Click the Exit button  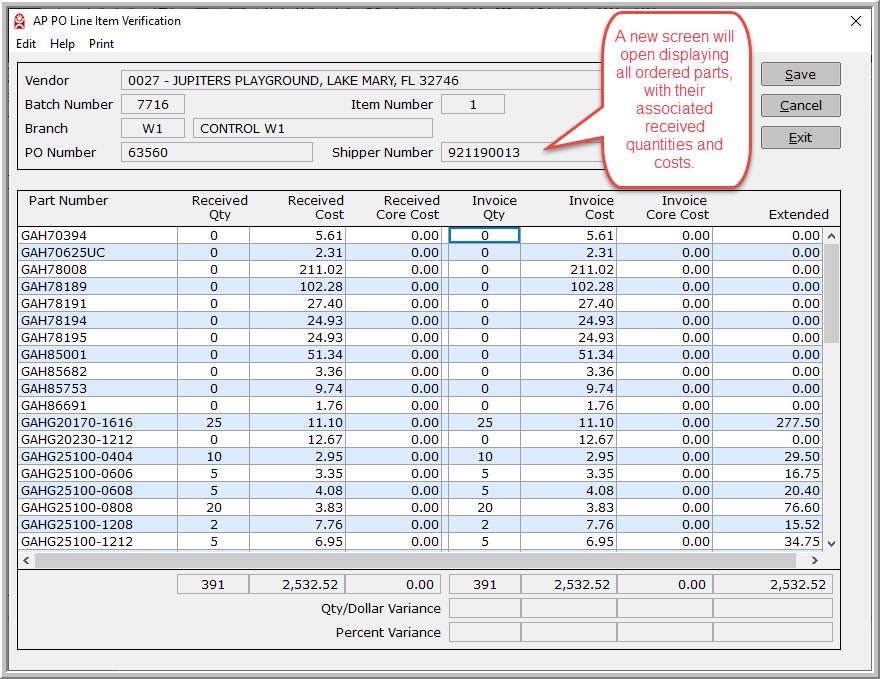pyautogui.click(x=800, y=137)
